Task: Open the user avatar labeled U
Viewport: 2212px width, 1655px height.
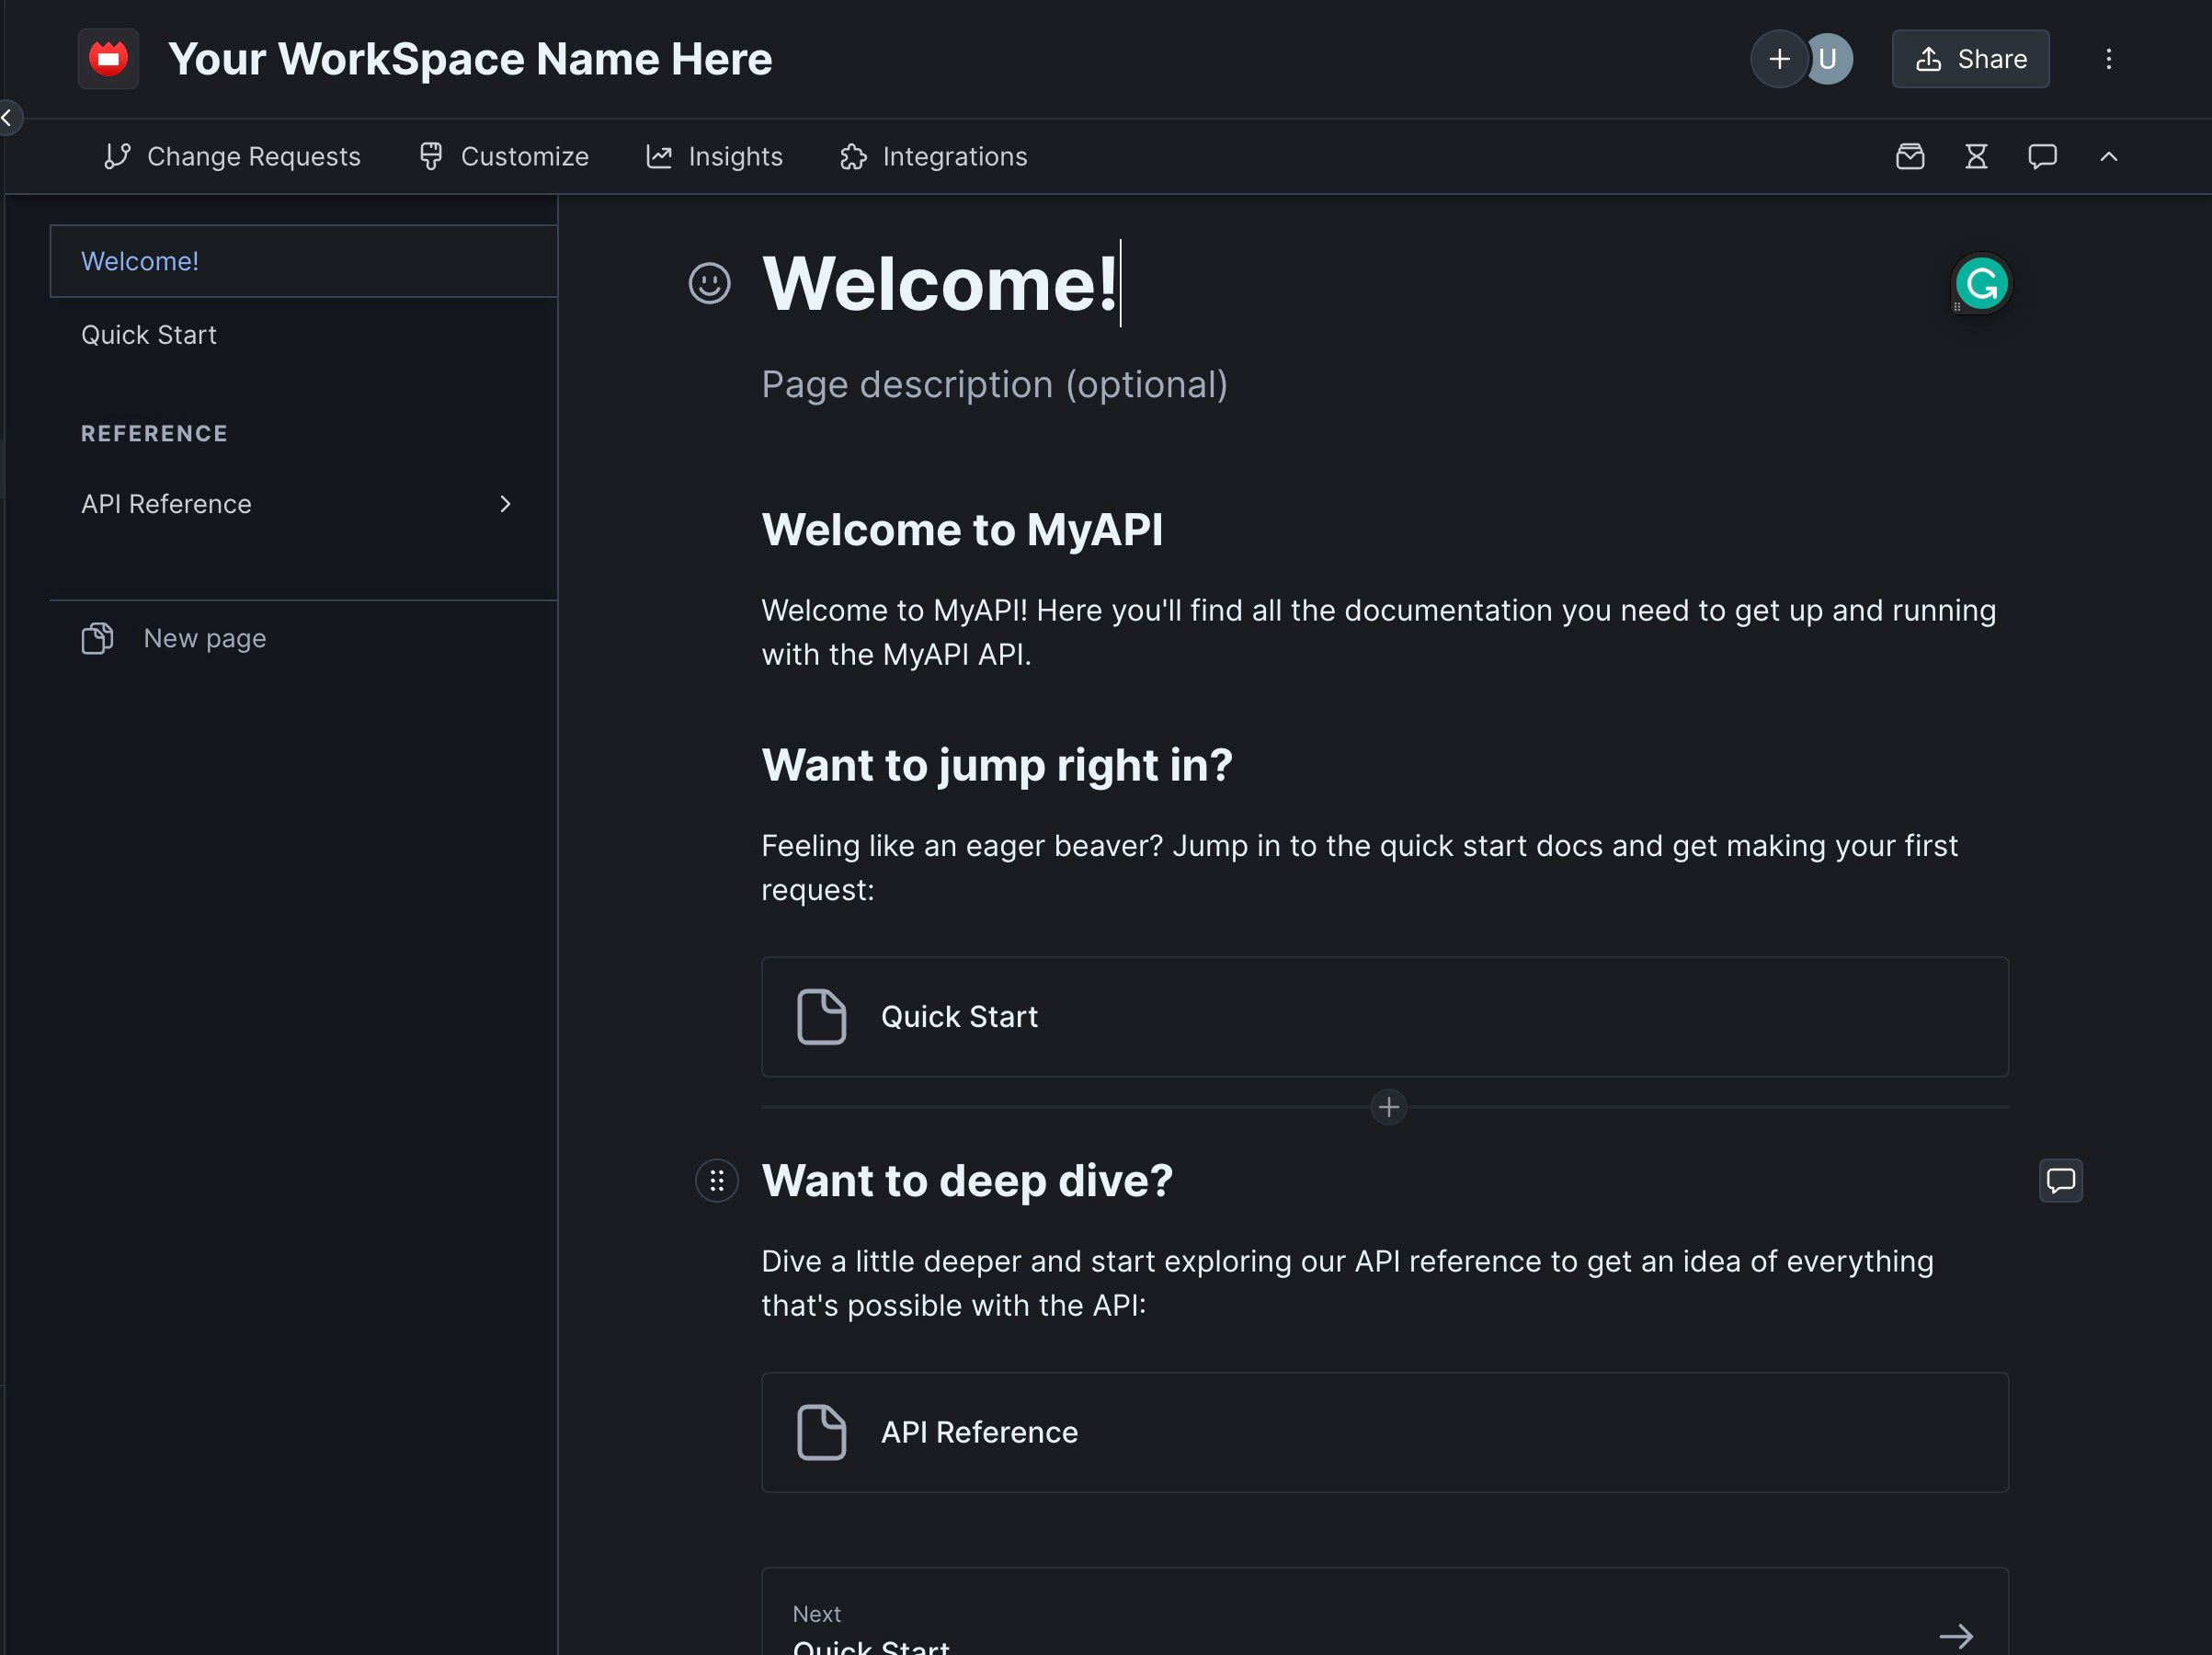Action: pyautogui.click(x=1831, y=59)
